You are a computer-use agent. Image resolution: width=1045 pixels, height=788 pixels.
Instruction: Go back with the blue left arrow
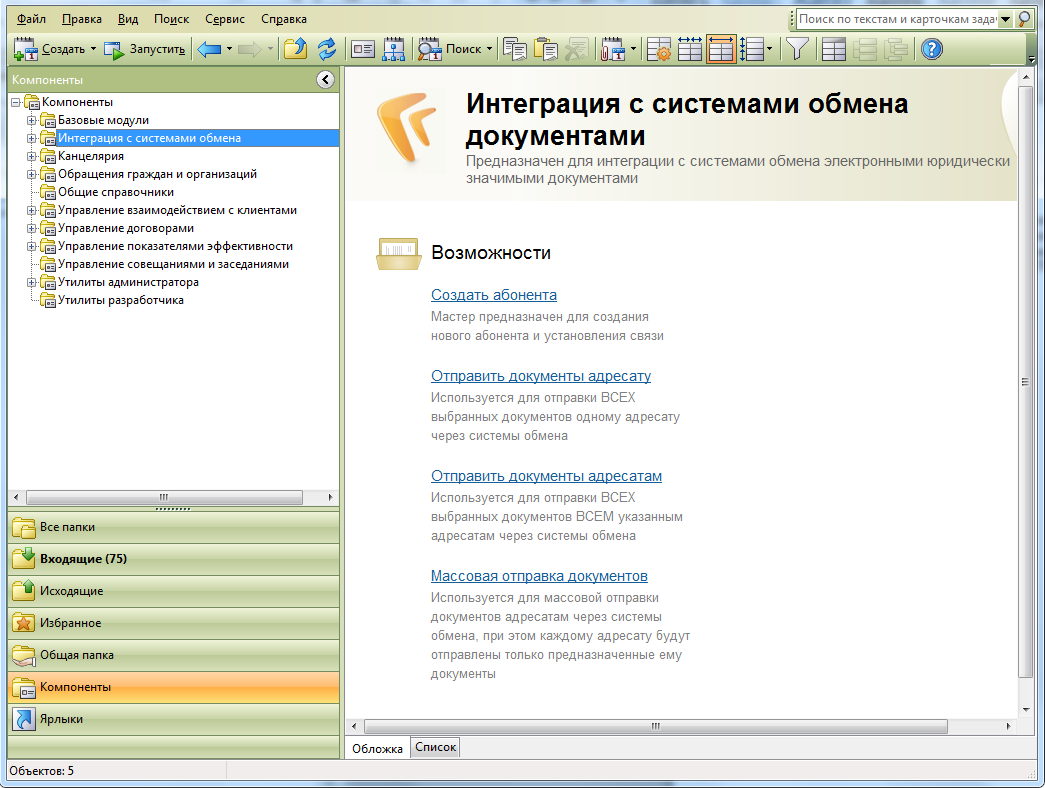pyautogui.click(x=209, y=49)
